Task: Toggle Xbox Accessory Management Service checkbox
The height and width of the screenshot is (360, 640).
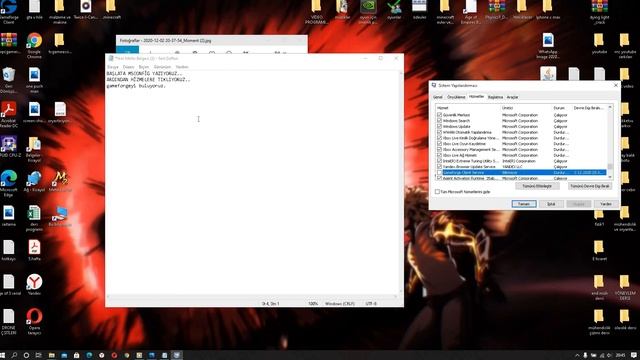Action: 439,149
